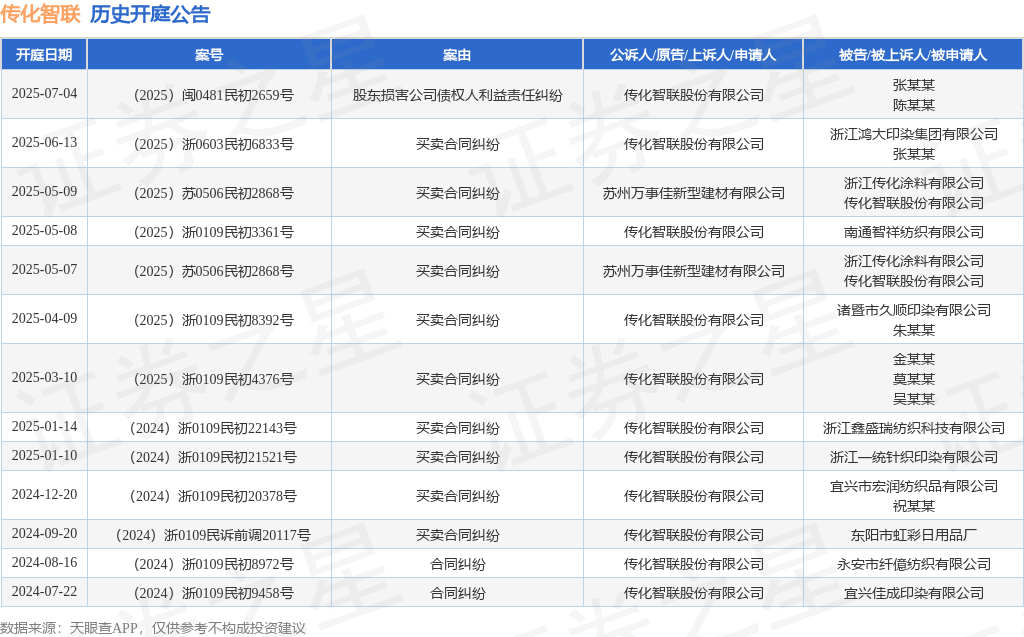
Task: Click the 公诉人/原告/上诉人/申请人 column header
Action: point(693,55)
